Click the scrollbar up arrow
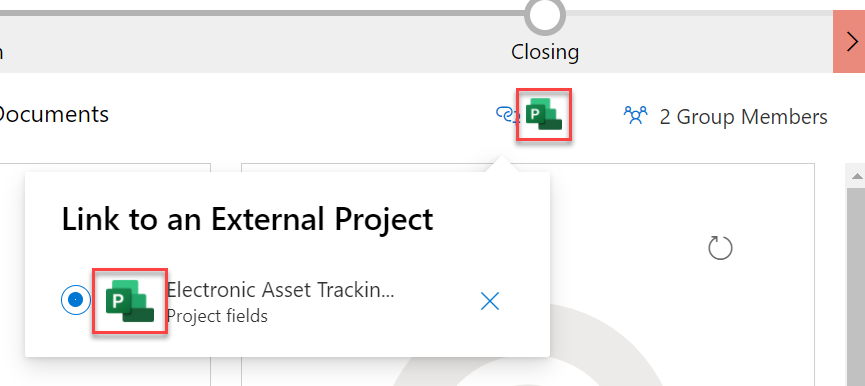Image resolution: width=865 pixels, height=386 pixels. (857, 176)
